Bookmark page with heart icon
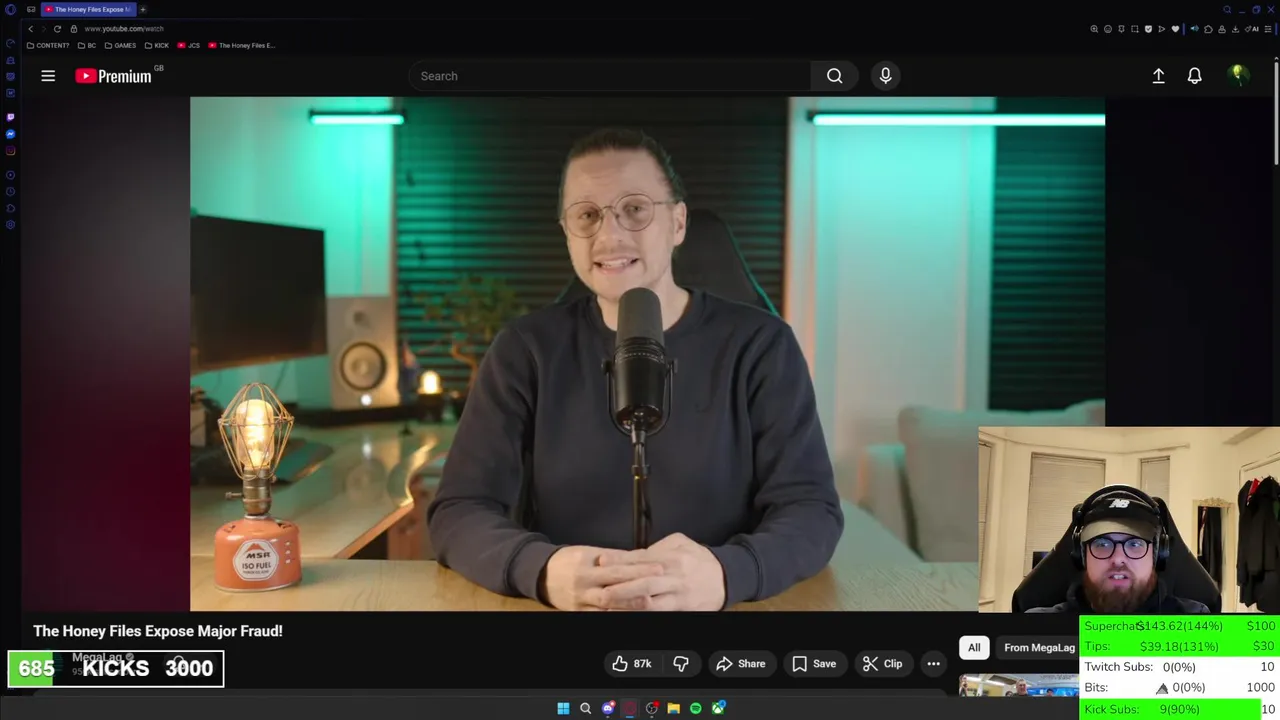 tap(1175, 29)
